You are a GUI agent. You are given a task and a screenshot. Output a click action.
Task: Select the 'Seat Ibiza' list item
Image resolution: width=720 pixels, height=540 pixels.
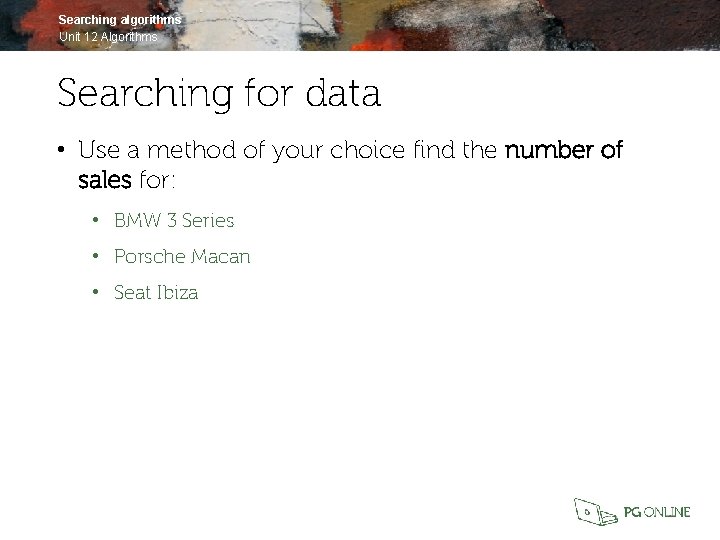(x=156, y=293)
